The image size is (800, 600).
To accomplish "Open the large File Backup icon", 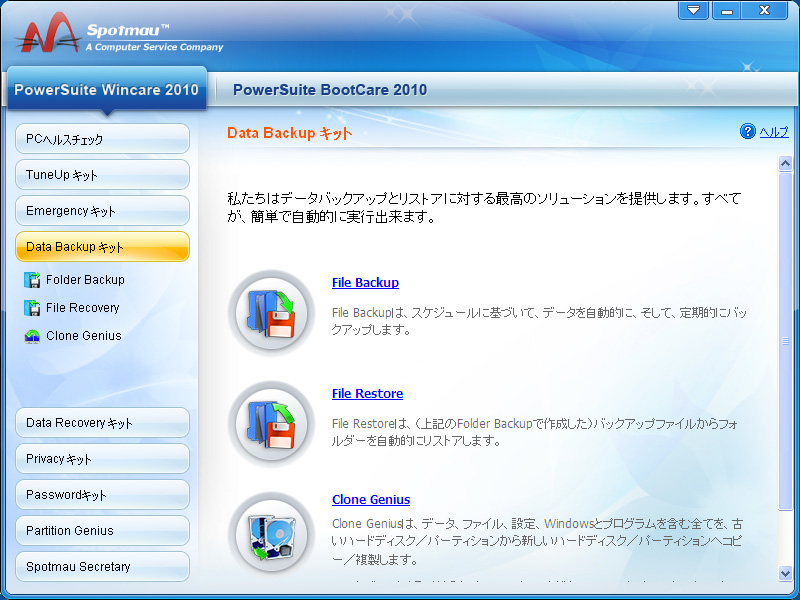I will [x=271, y=313].
